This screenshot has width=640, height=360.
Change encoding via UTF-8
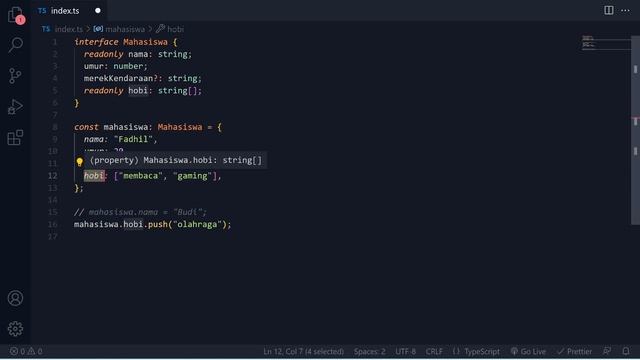point(405,351)
